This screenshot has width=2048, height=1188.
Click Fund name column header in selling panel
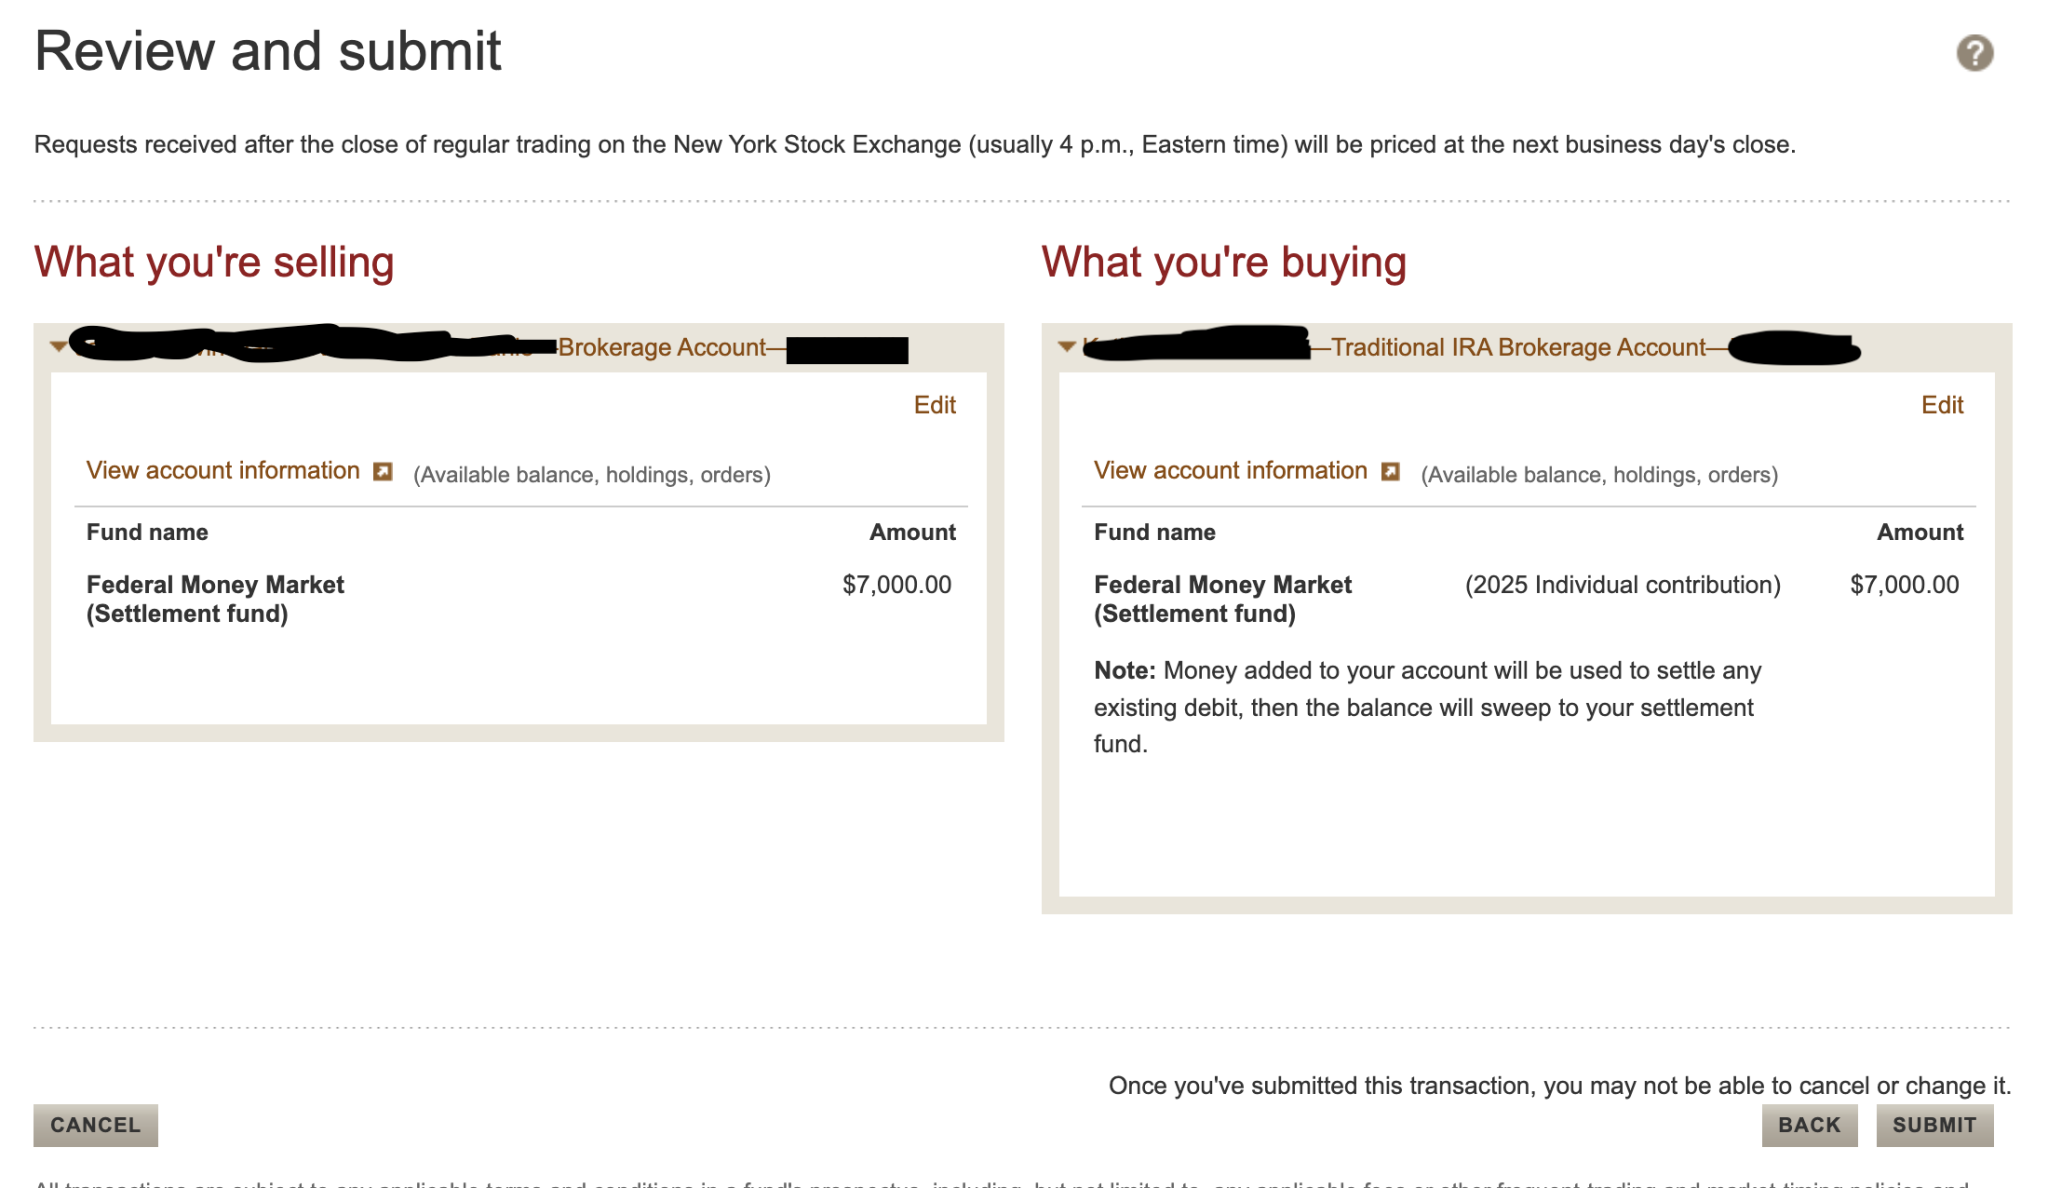147,532
